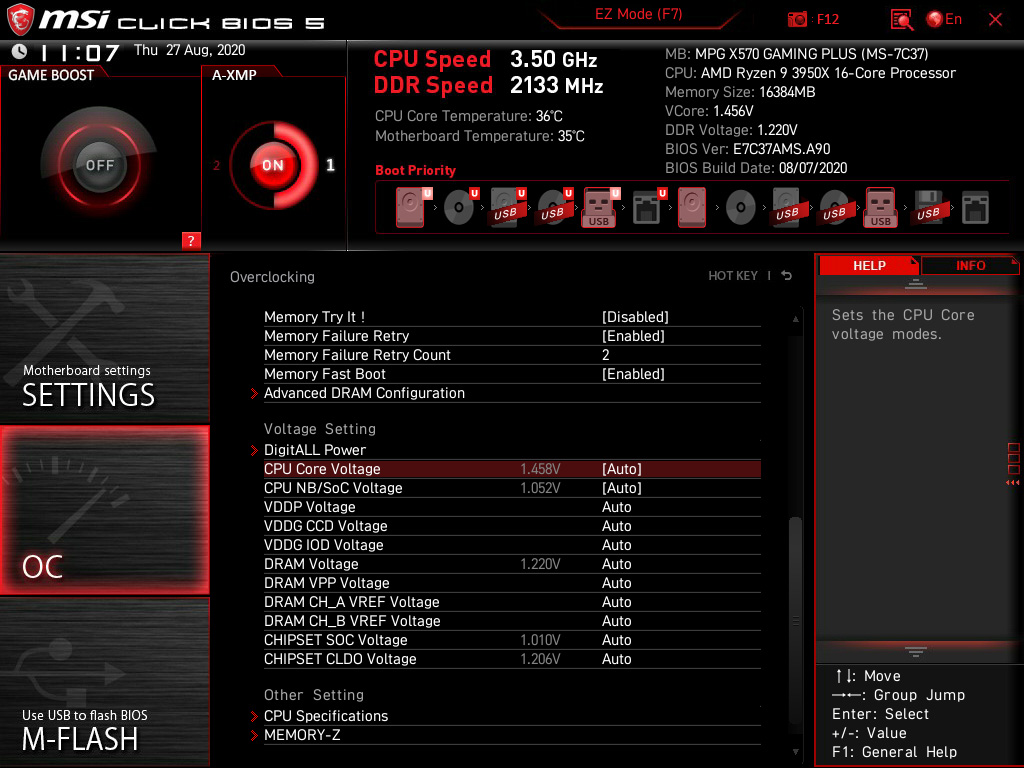Viewport: 1024px width, 768px height.
Task: Click the system clock time 11:07
Action: [80, 52]
